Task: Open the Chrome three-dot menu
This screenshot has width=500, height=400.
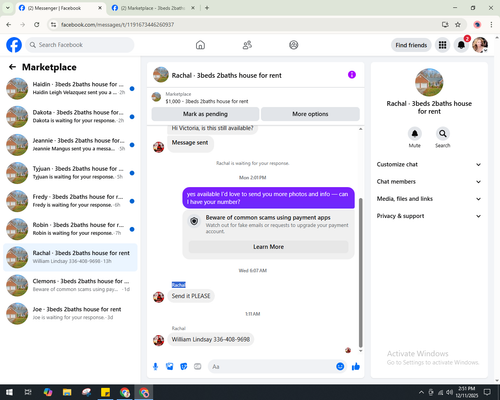Action: click(x=491, y=24)
